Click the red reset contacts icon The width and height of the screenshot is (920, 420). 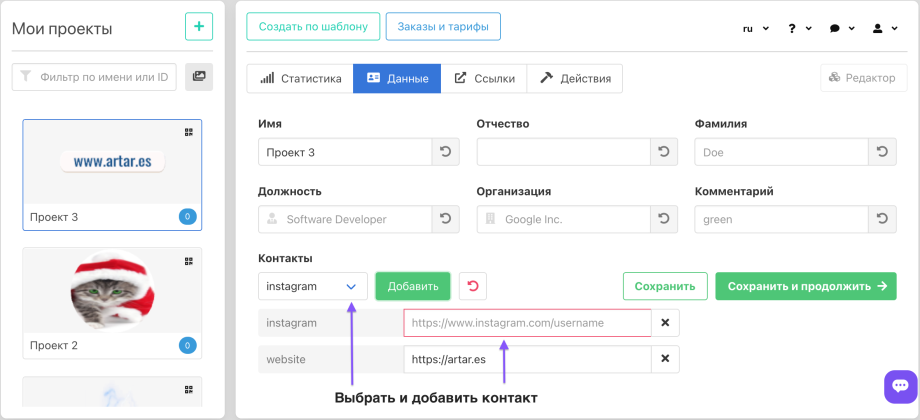[x=473, y=287]
